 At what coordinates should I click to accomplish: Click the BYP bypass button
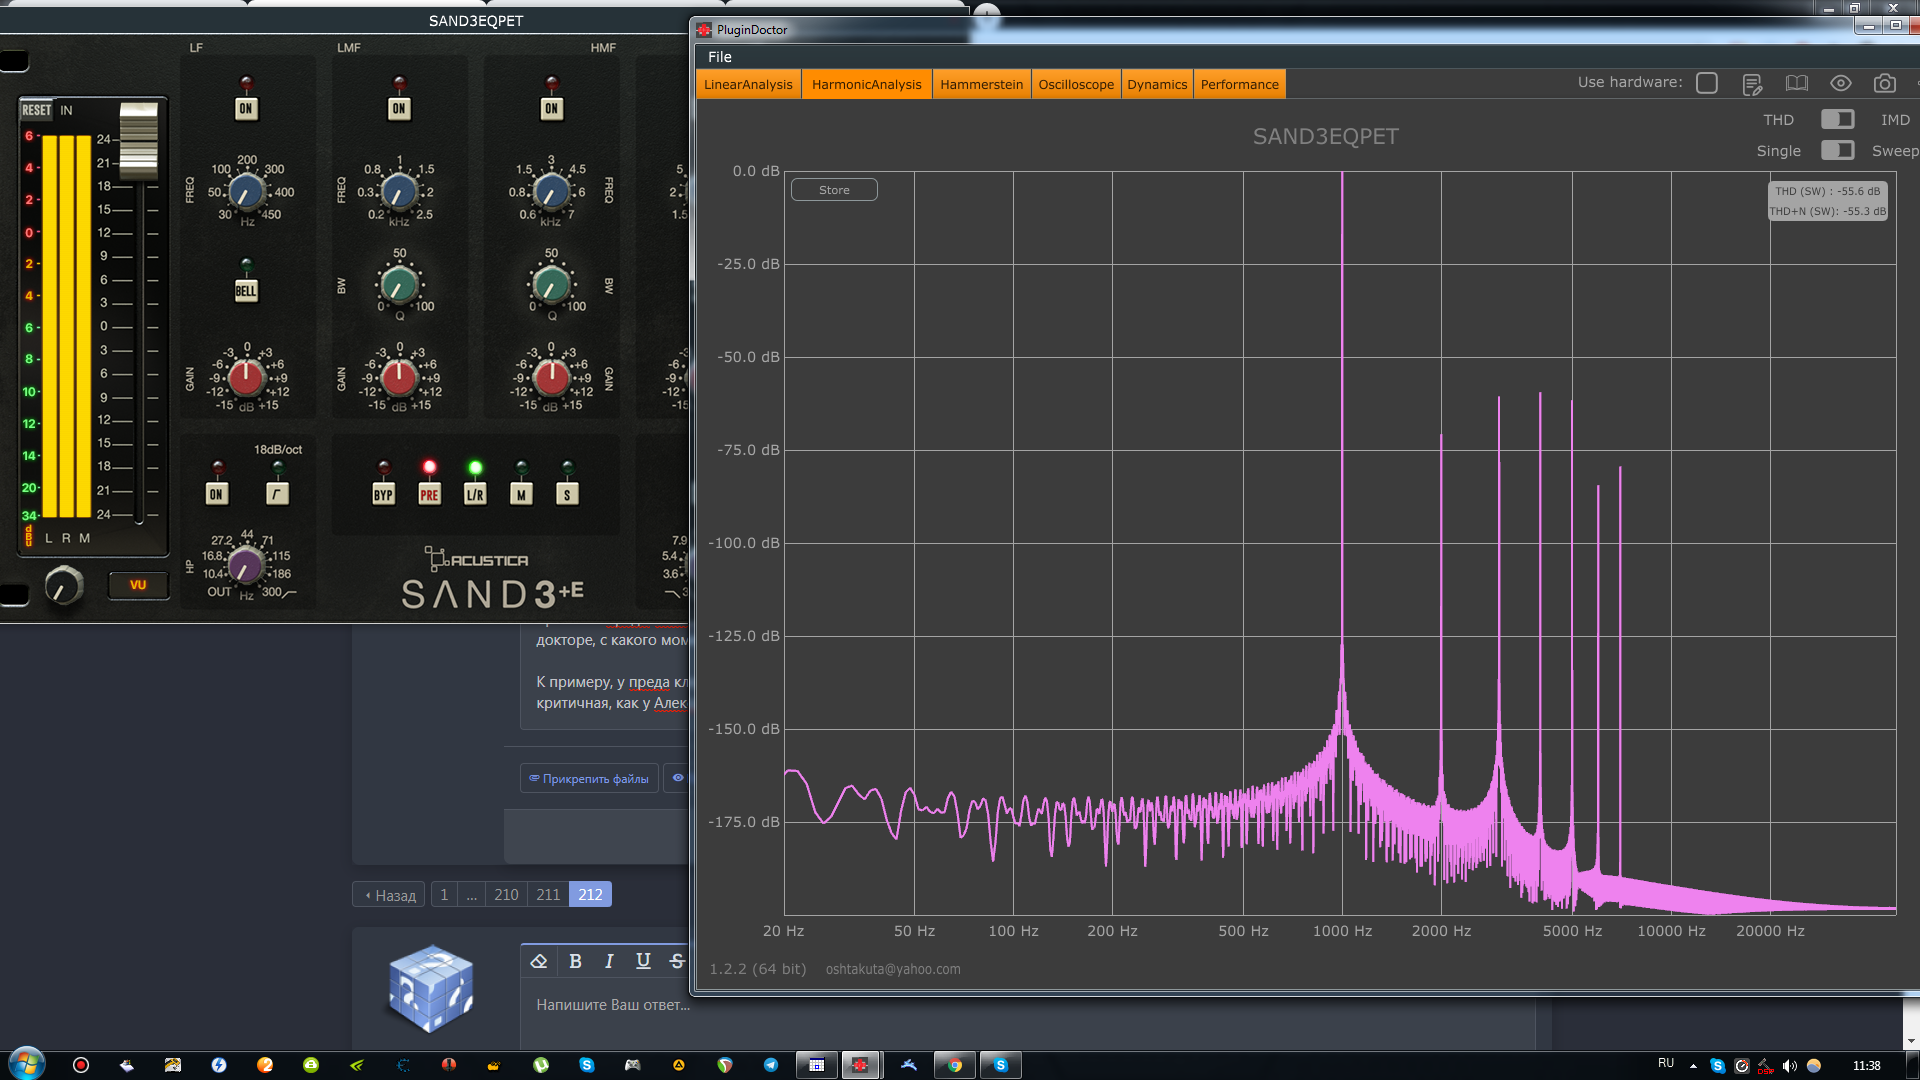383,494
